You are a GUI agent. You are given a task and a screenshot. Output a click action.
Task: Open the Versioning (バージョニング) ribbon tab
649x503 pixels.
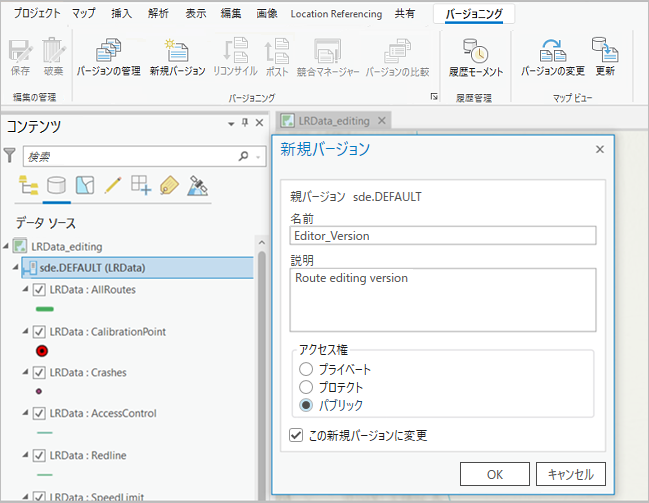[x=474, y=14]
